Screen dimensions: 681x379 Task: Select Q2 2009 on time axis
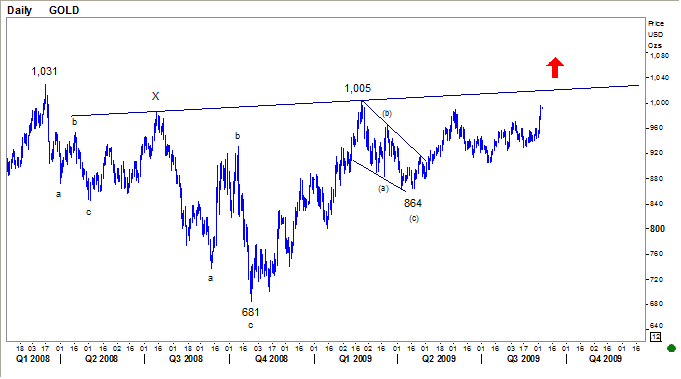coord(439,359)
